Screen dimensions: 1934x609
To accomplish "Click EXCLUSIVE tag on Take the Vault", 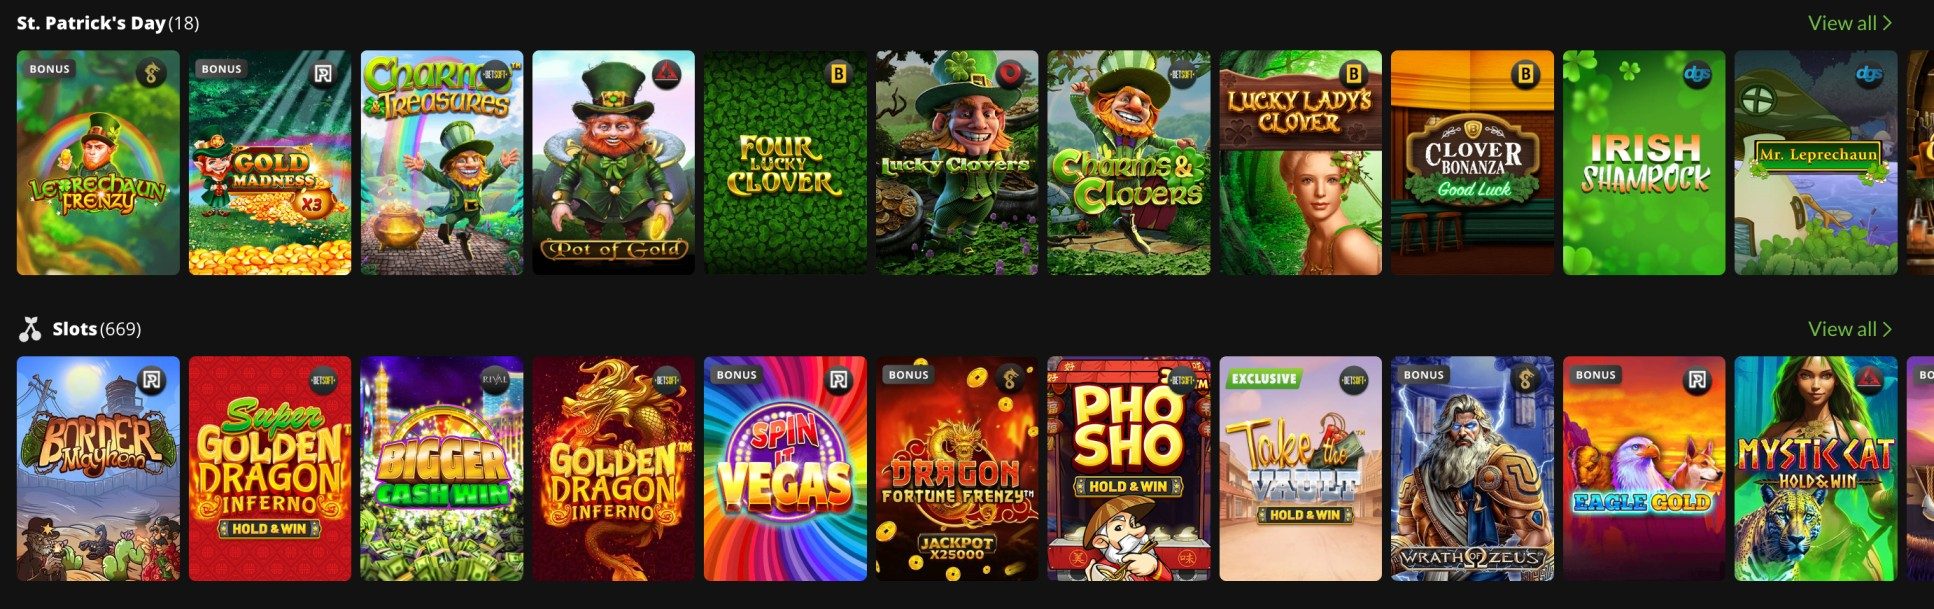I will [1264, 379].
